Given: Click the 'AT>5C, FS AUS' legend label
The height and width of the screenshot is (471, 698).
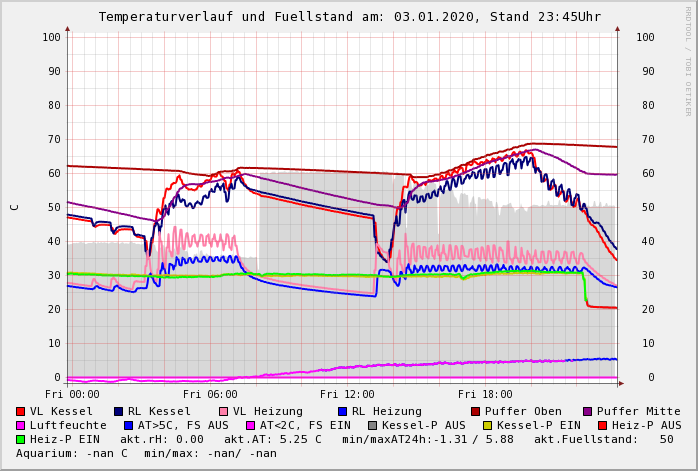Looking at the screenshot, I should [183, 426].
